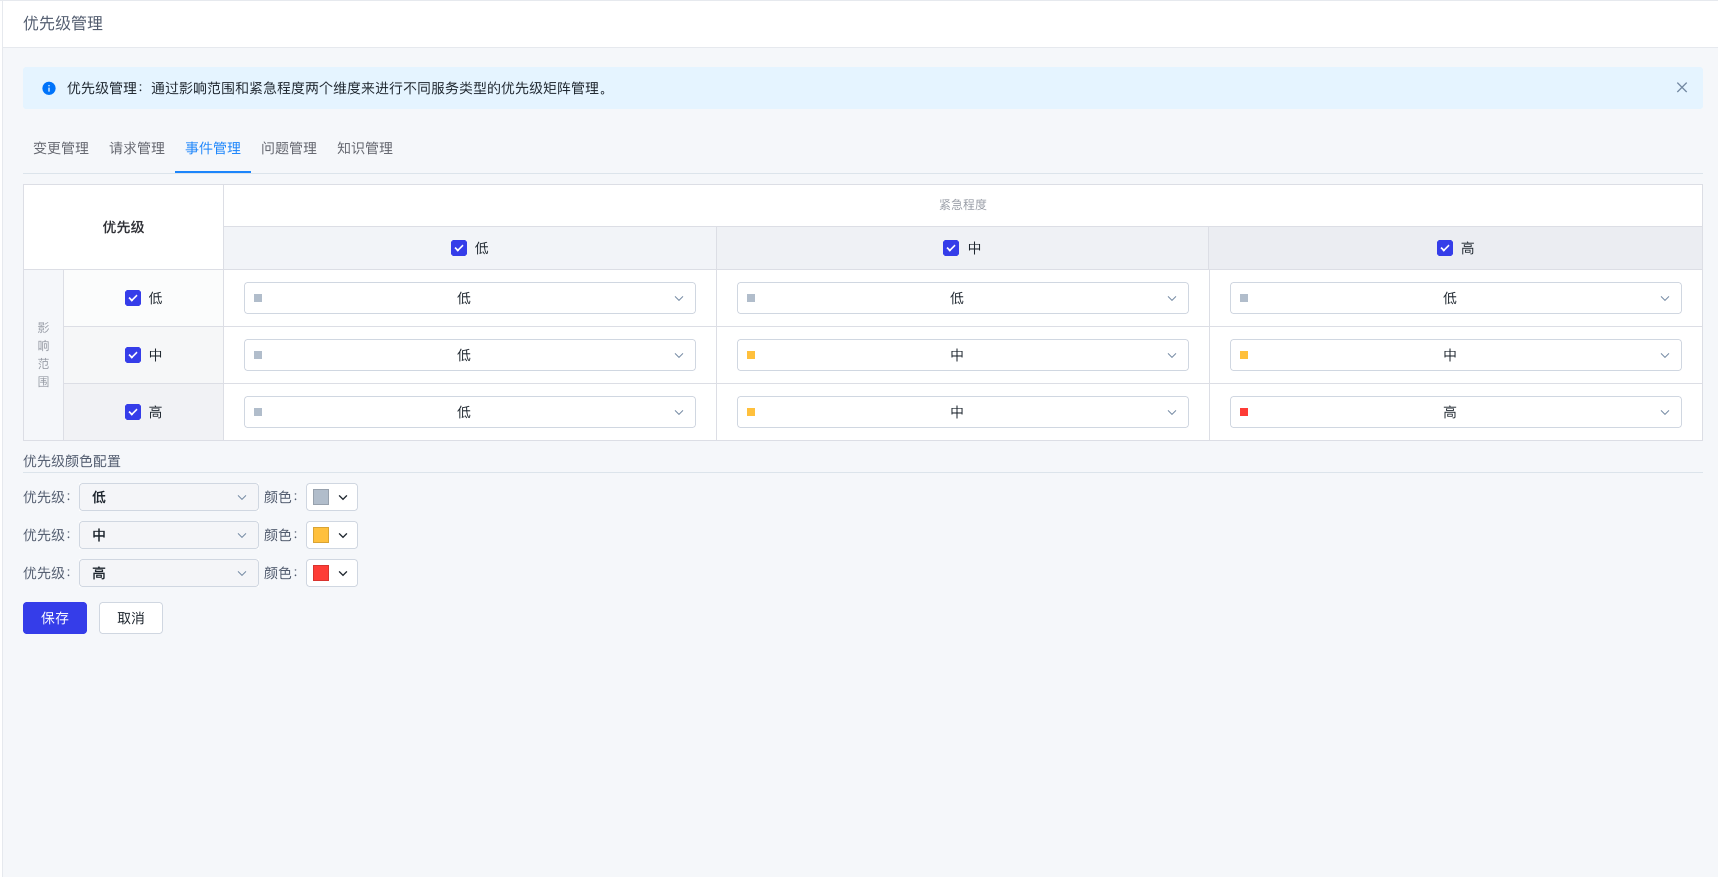Open priority dropdown for 低 impact, 低 urgency
The height and width of the screenshot is (877, 1718).
(469, 298)
